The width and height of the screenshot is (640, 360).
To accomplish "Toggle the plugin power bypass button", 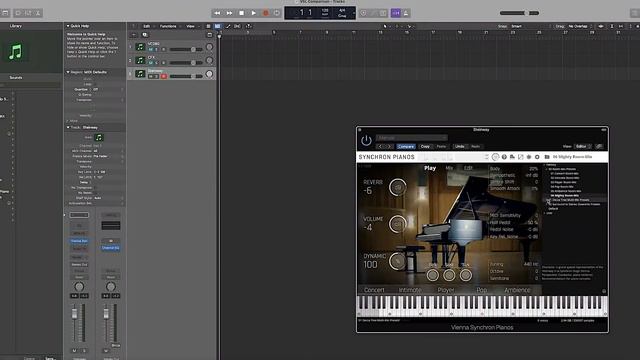I will tap(366, 140).
